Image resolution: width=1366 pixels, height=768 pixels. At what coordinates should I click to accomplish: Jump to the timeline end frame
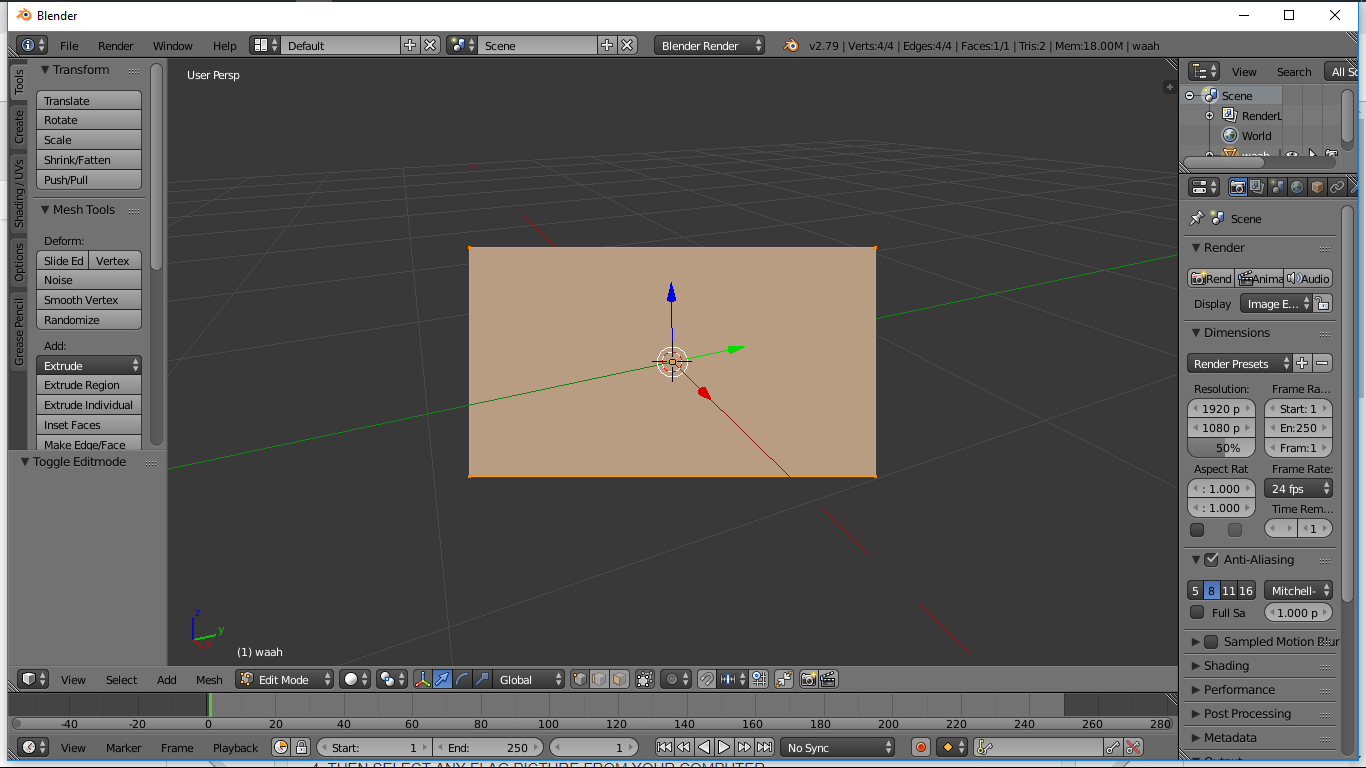tap(764, 747)
